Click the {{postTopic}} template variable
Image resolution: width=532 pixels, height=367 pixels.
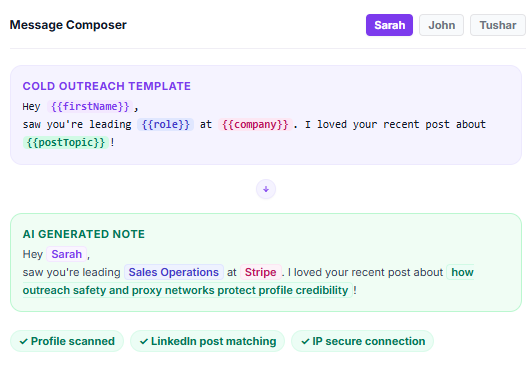point(66,142)
